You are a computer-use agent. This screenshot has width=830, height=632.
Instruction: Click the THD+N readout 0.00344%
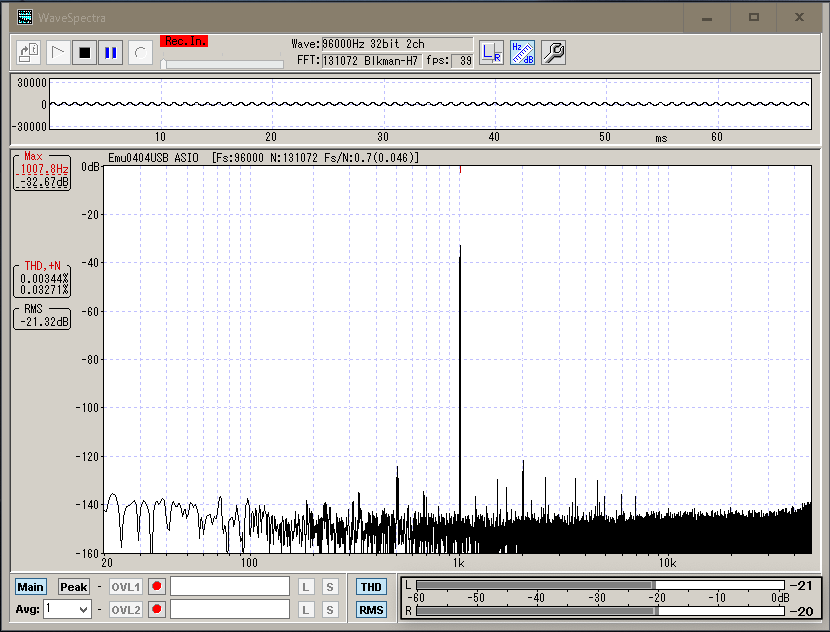click(44, 278)
